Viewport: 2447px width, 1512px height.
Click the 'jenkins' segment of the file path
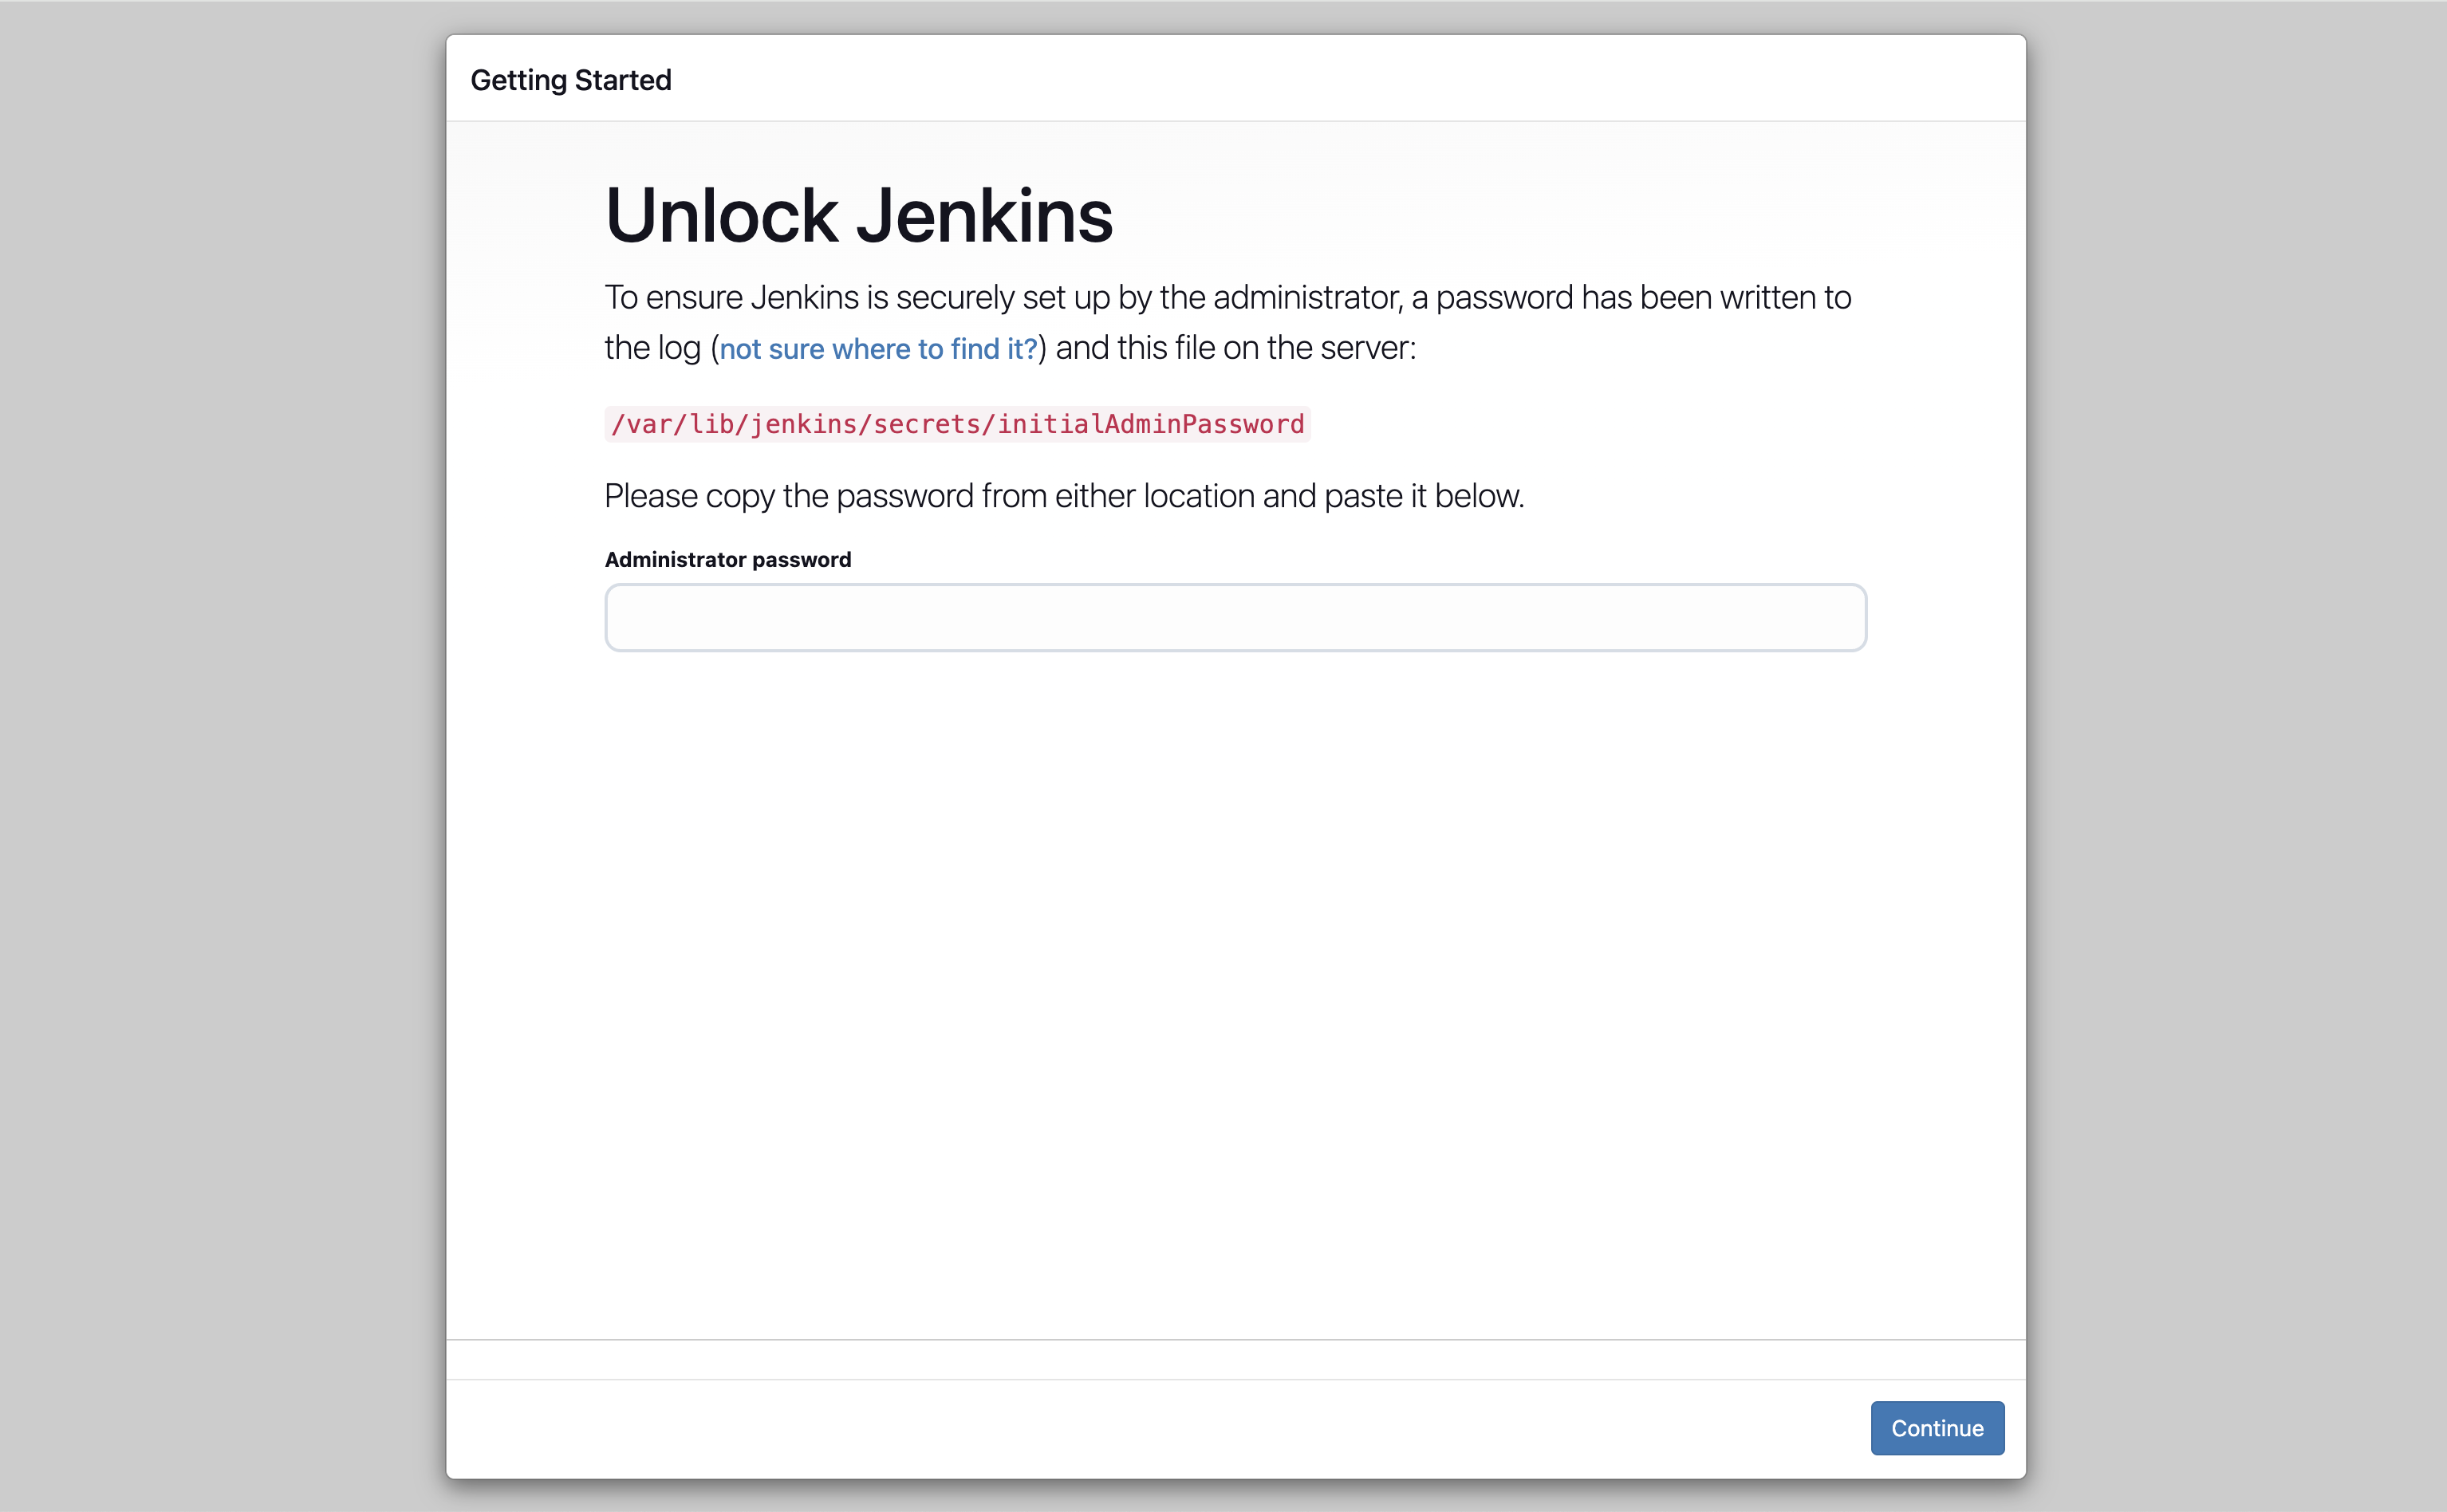pos(803,424)
